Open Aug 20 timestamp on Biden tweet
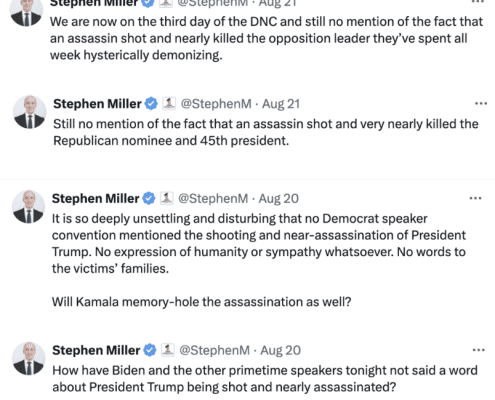 (280, 350)
